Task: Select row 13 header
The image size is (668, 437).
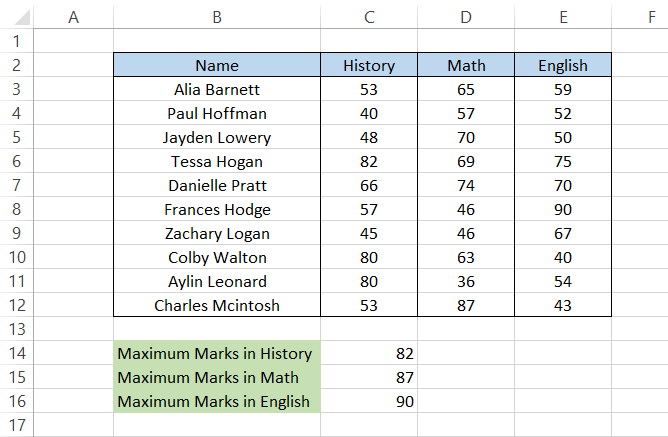Action: tap(17, 329)
